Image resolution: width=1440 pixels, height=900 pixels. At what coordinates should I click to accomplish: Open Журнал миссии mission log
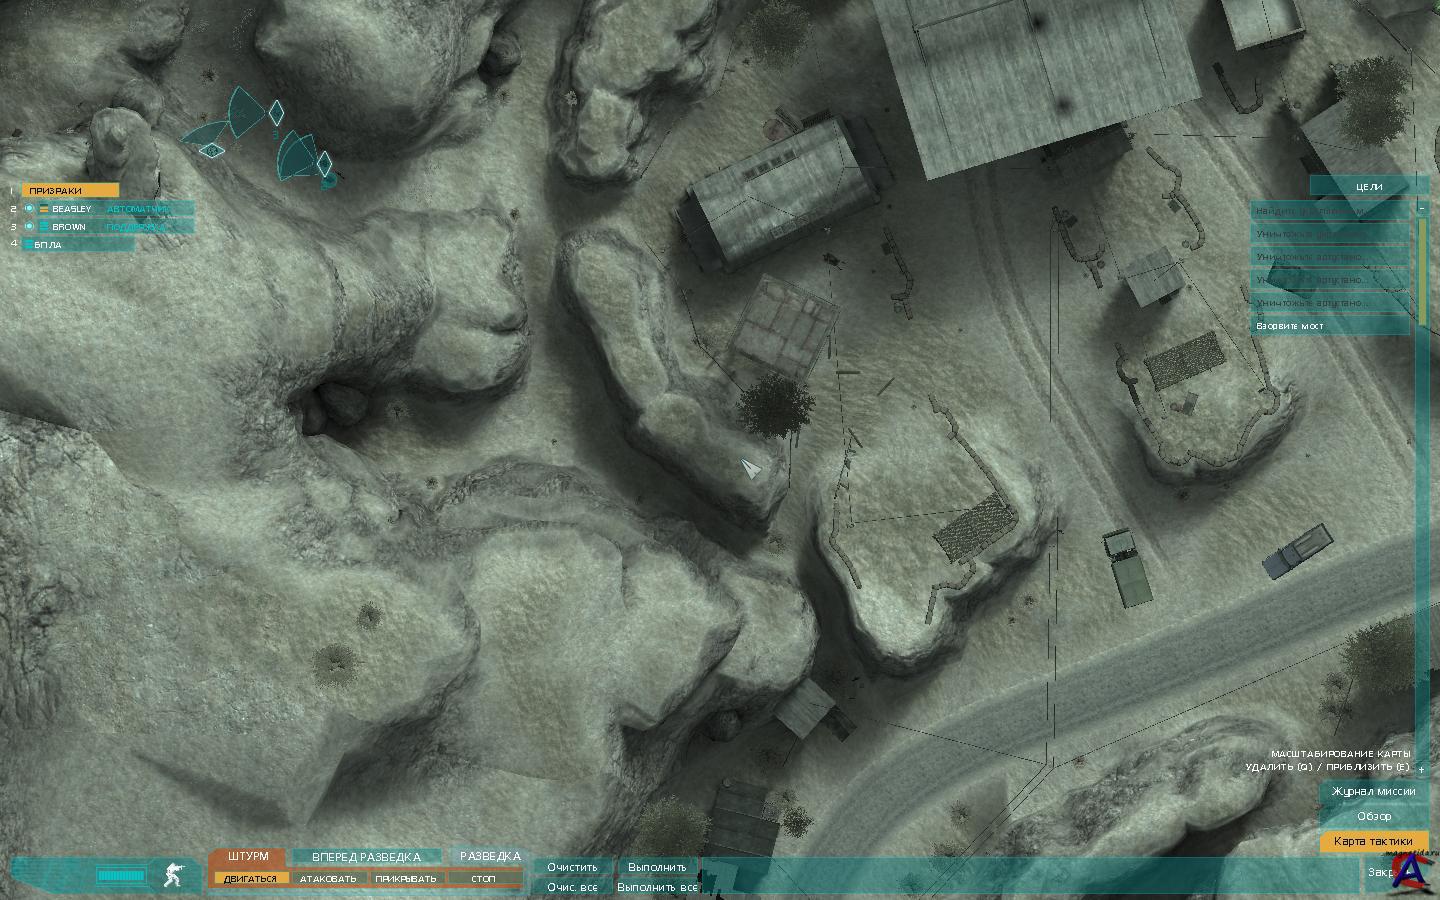click(1372, 791)
